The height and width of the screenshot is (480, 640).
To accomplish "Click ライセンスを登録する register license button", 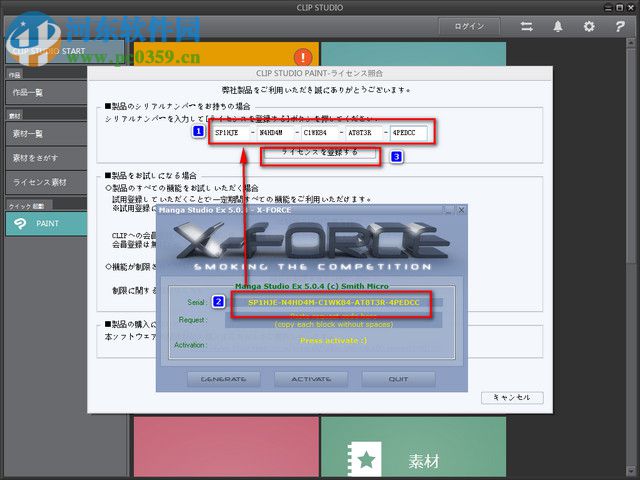I will (x=320, y=153).
